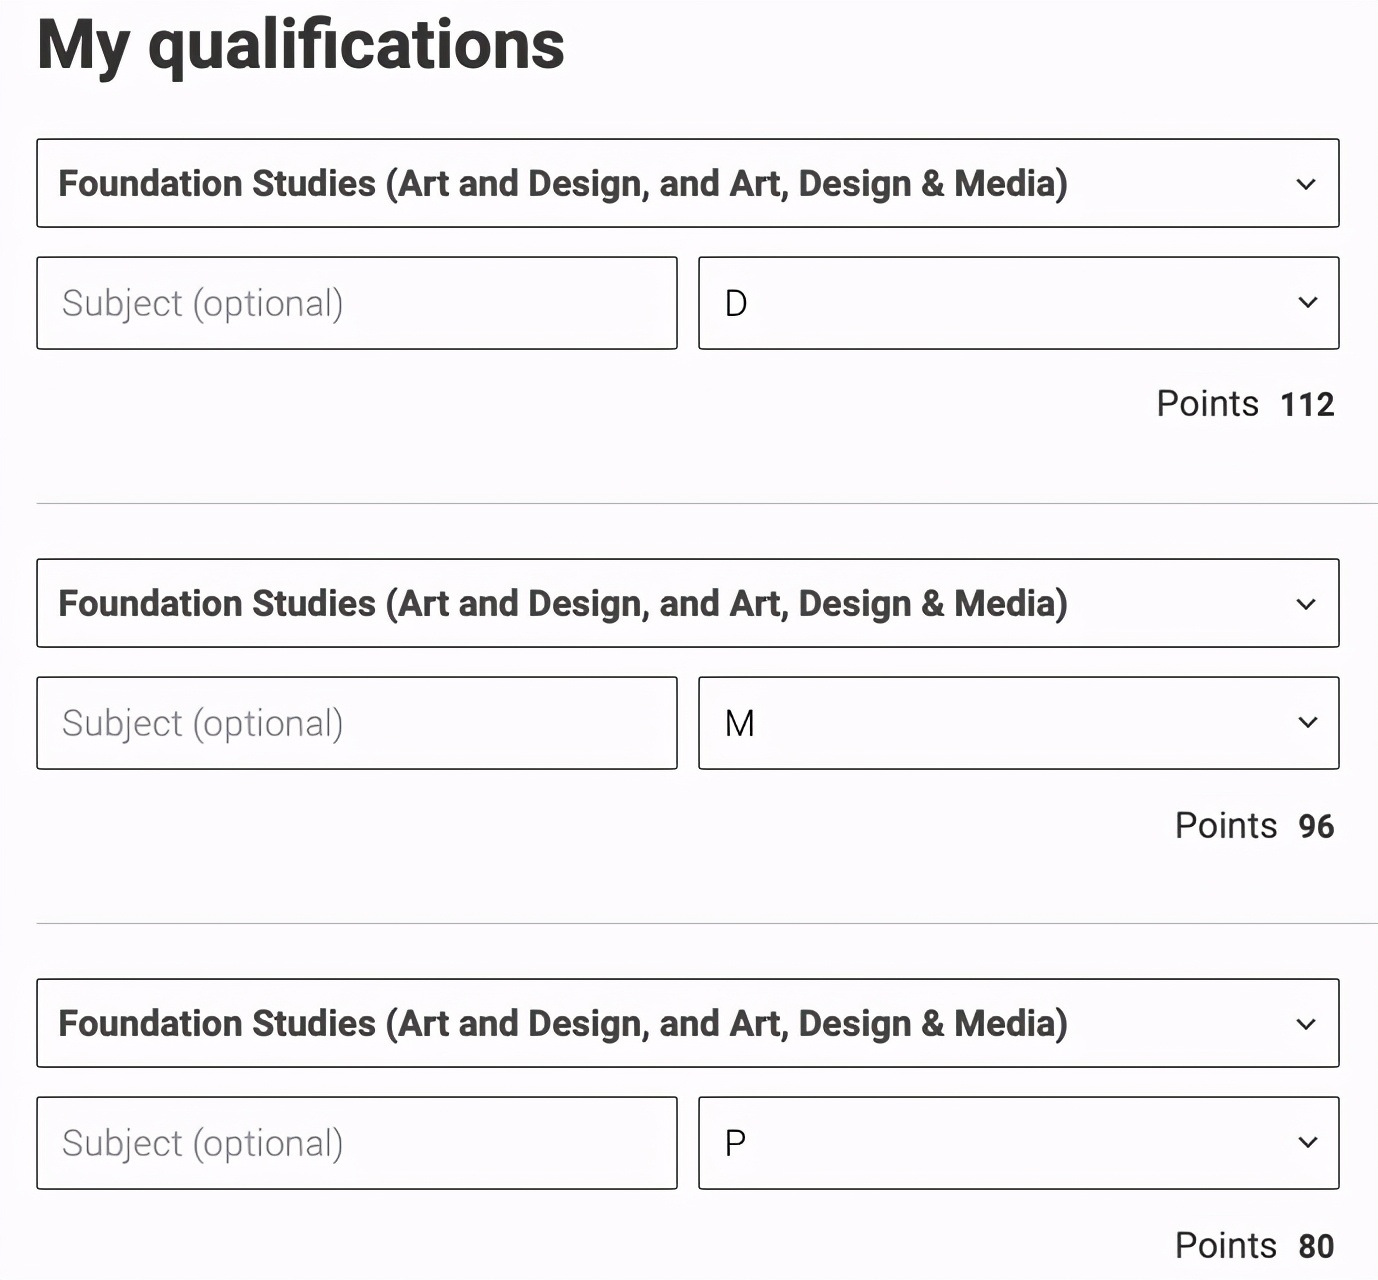Click the chevron arrow beside grade P

pyautogui.click(x=1307, y=1143)
